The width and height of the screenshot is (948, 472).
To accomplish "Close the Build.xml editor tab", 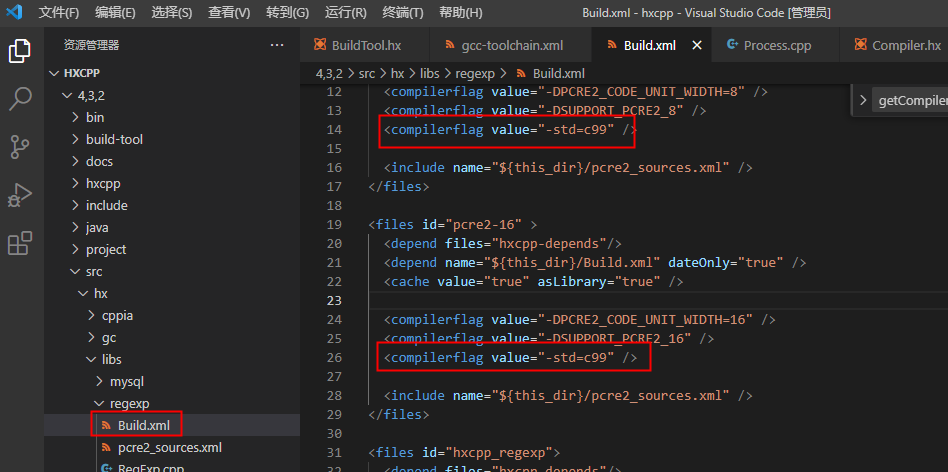I will coord(697,45).
